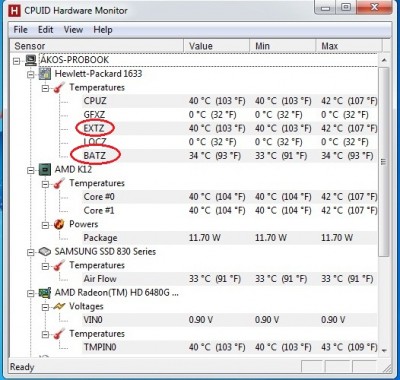Image resolution: width=400 pixels, height=380 pixels.
Task: Select the Package power row
Action: coord(230,238)
